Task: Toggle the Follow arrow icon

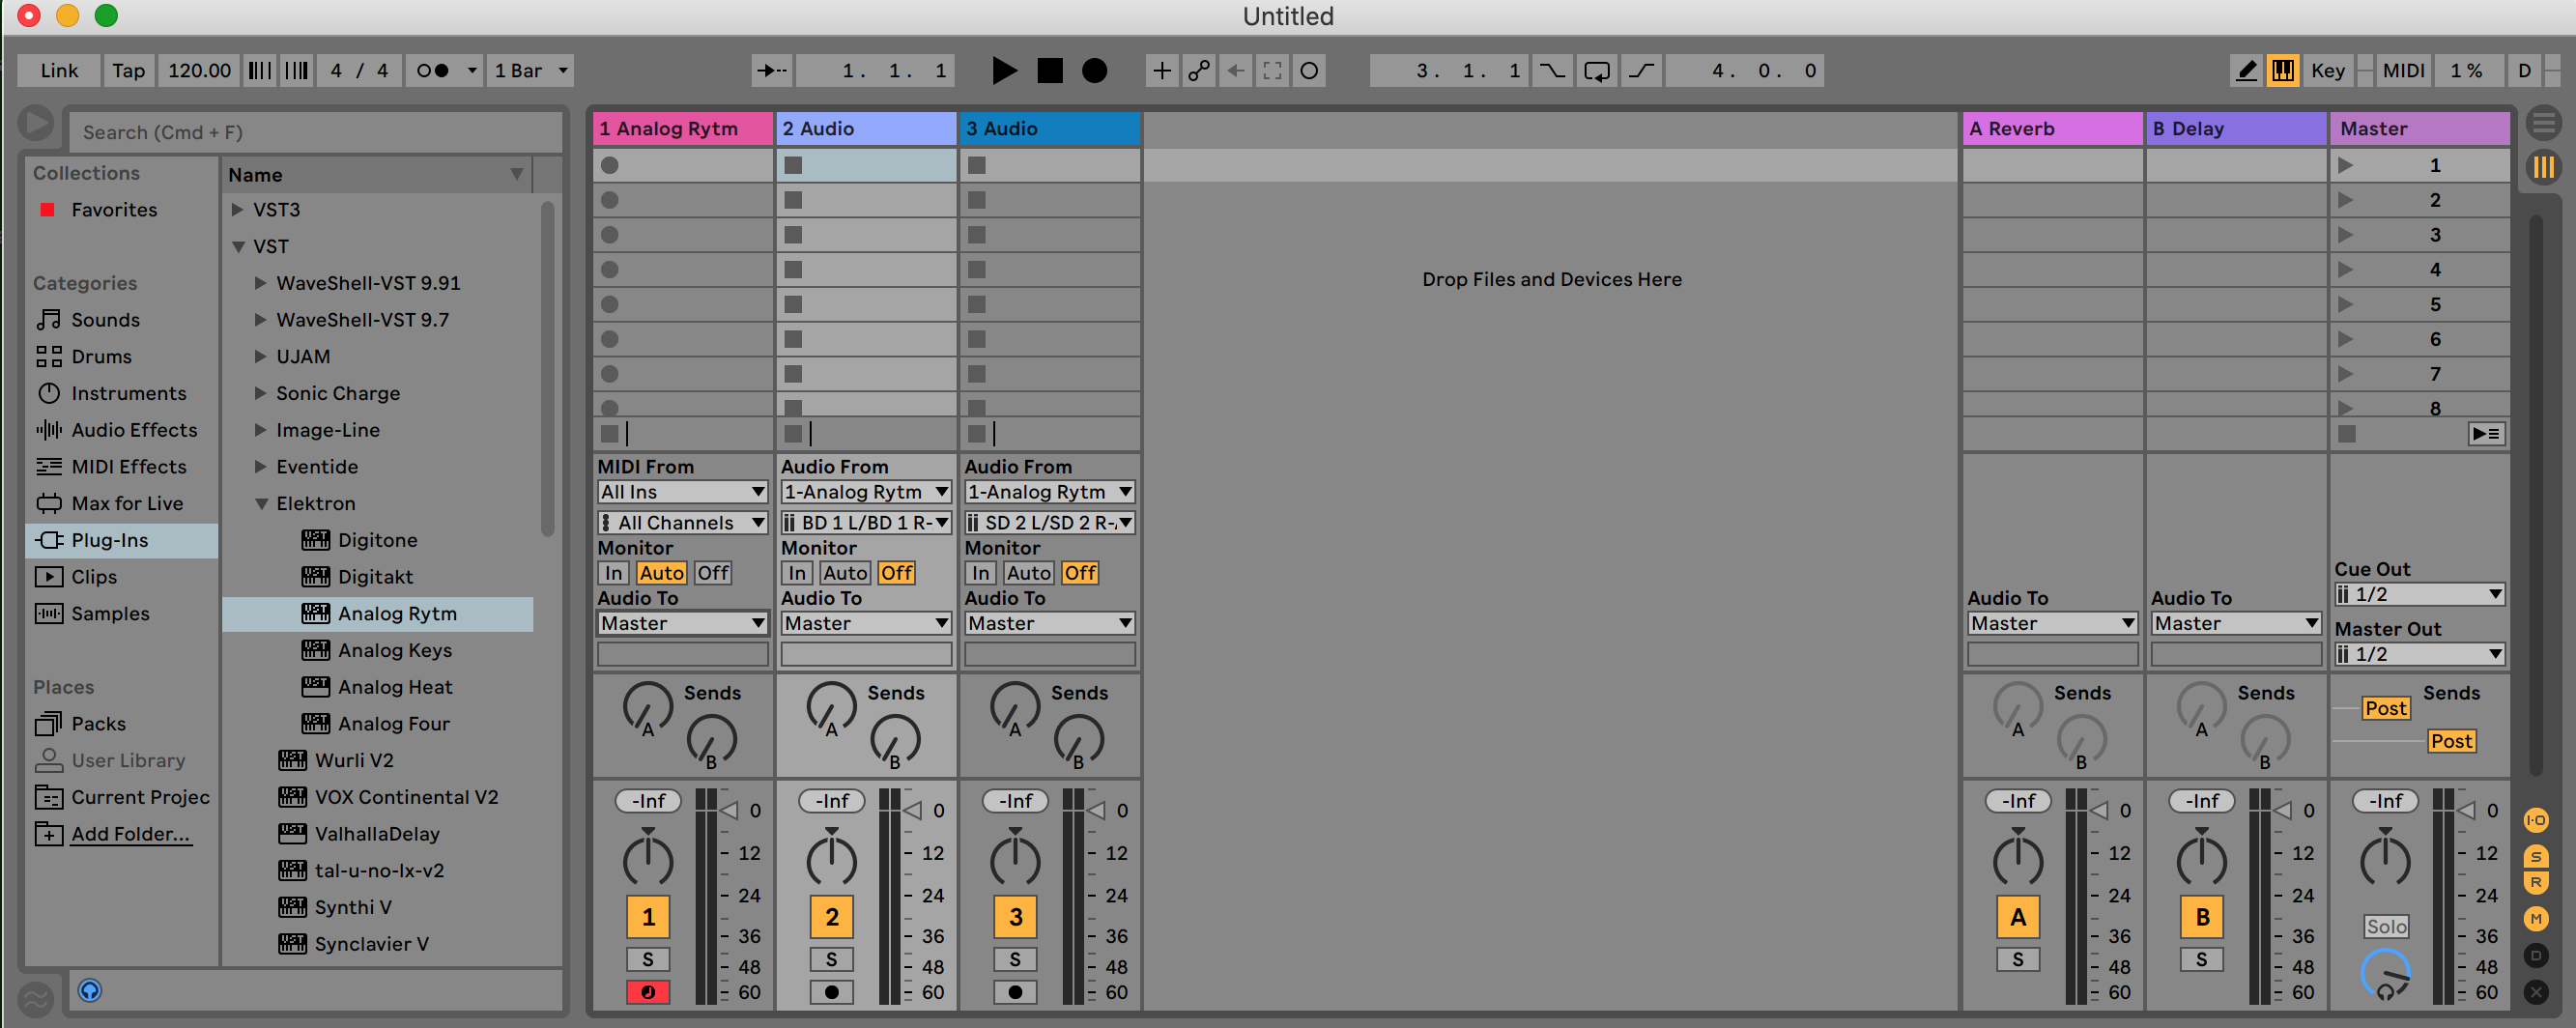Action: click(x=773, y=71)
